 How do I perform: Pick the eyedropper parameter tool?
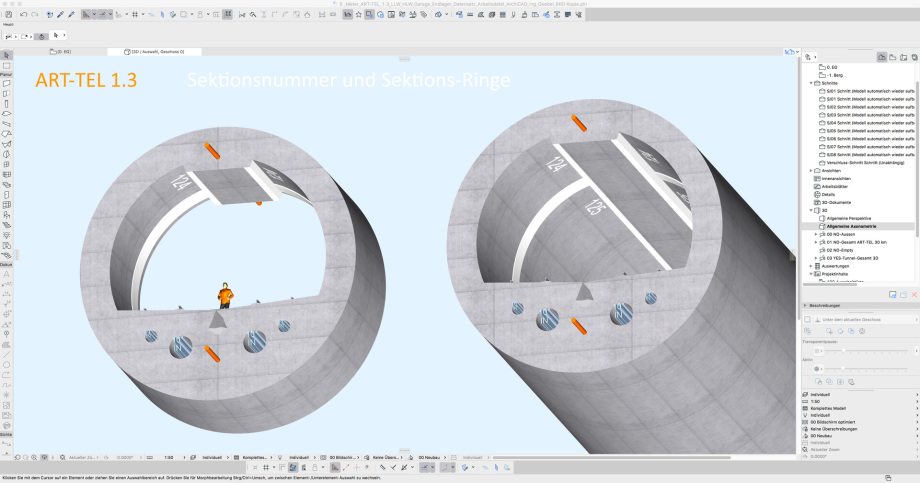[60, 15]
